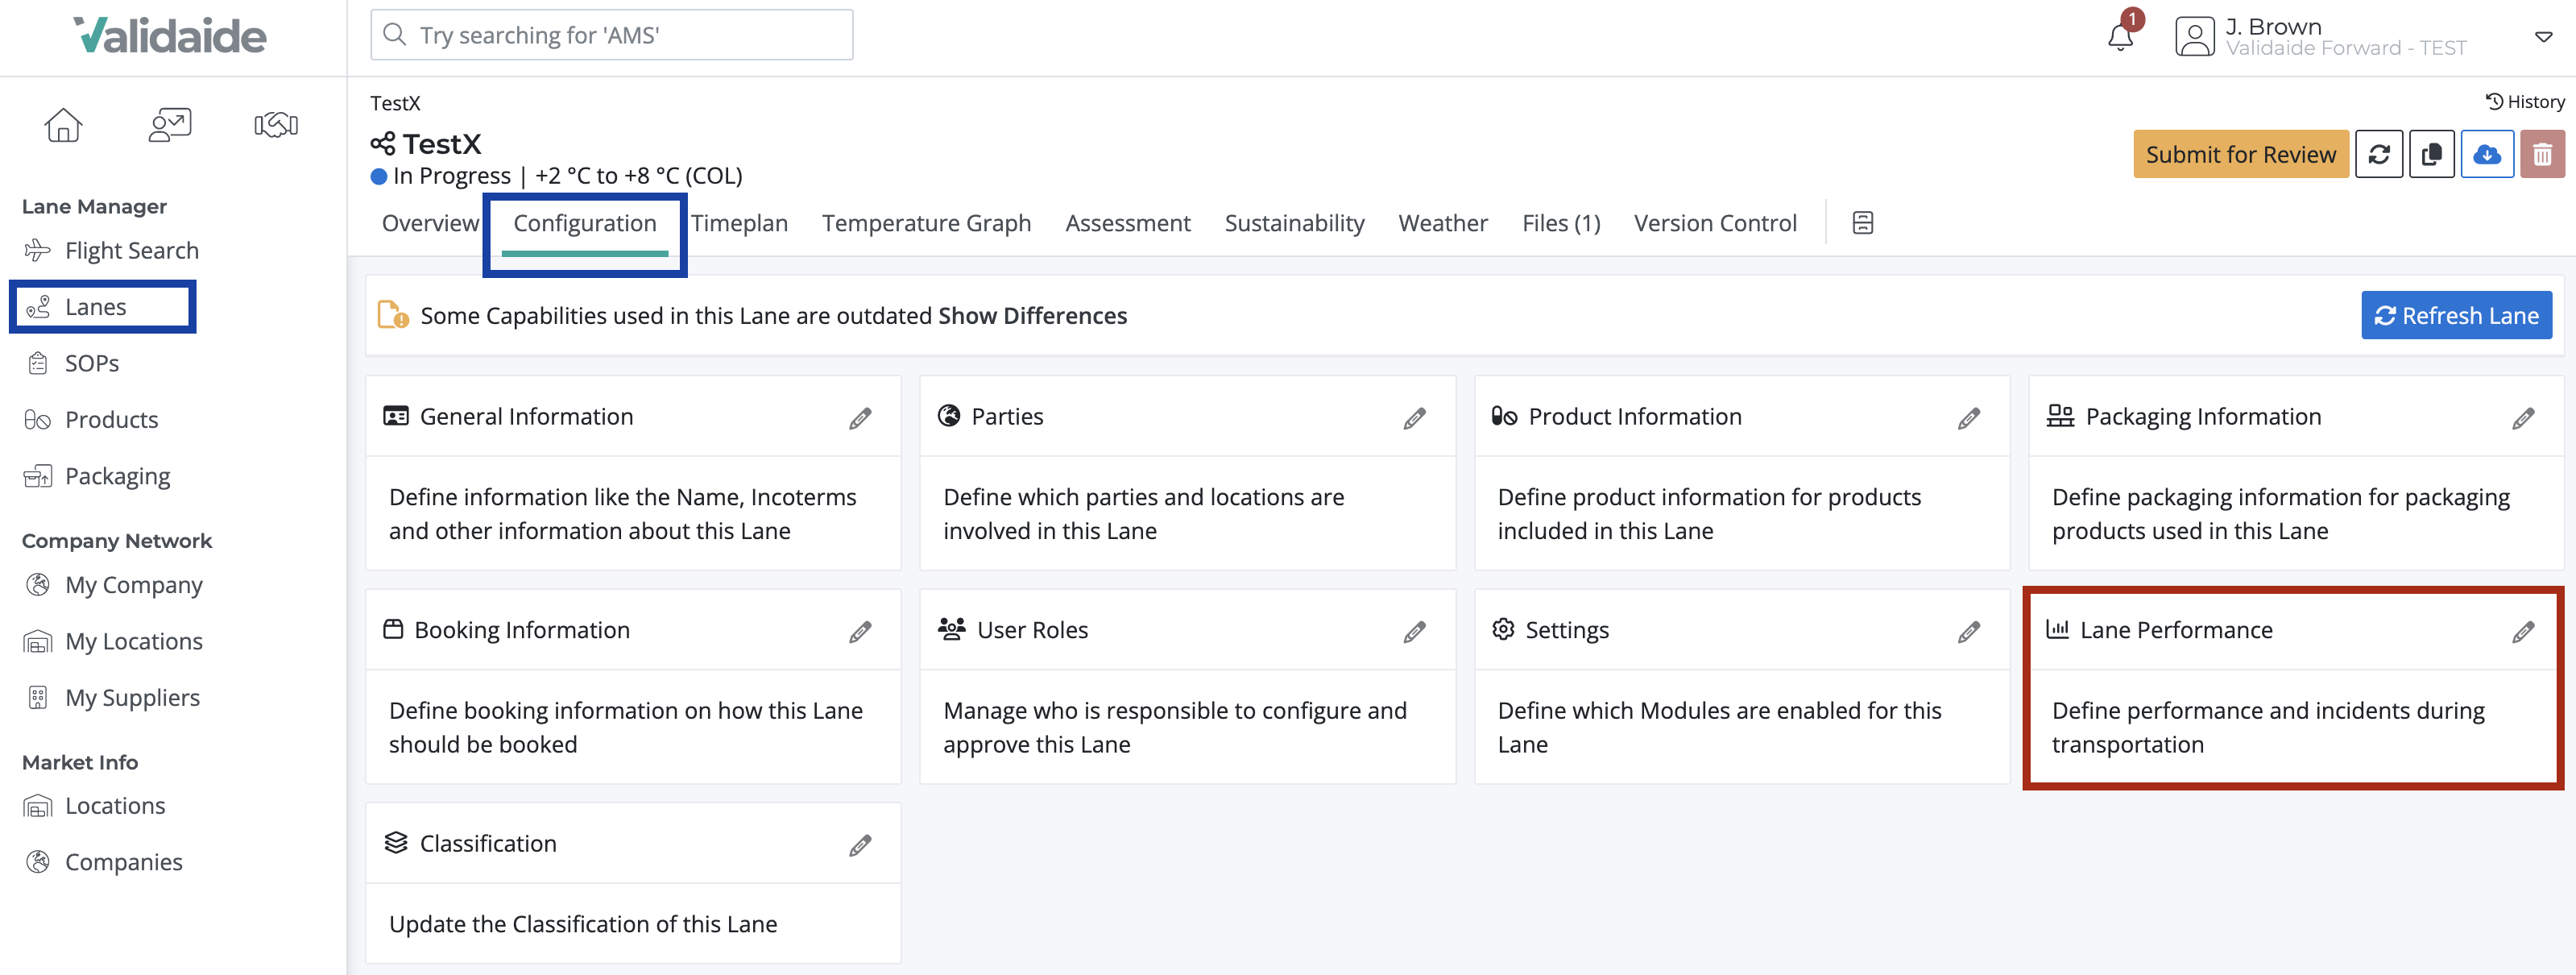Click the Parties card title
This screenshot has width=2576, height=975.
coord(1007,417)
